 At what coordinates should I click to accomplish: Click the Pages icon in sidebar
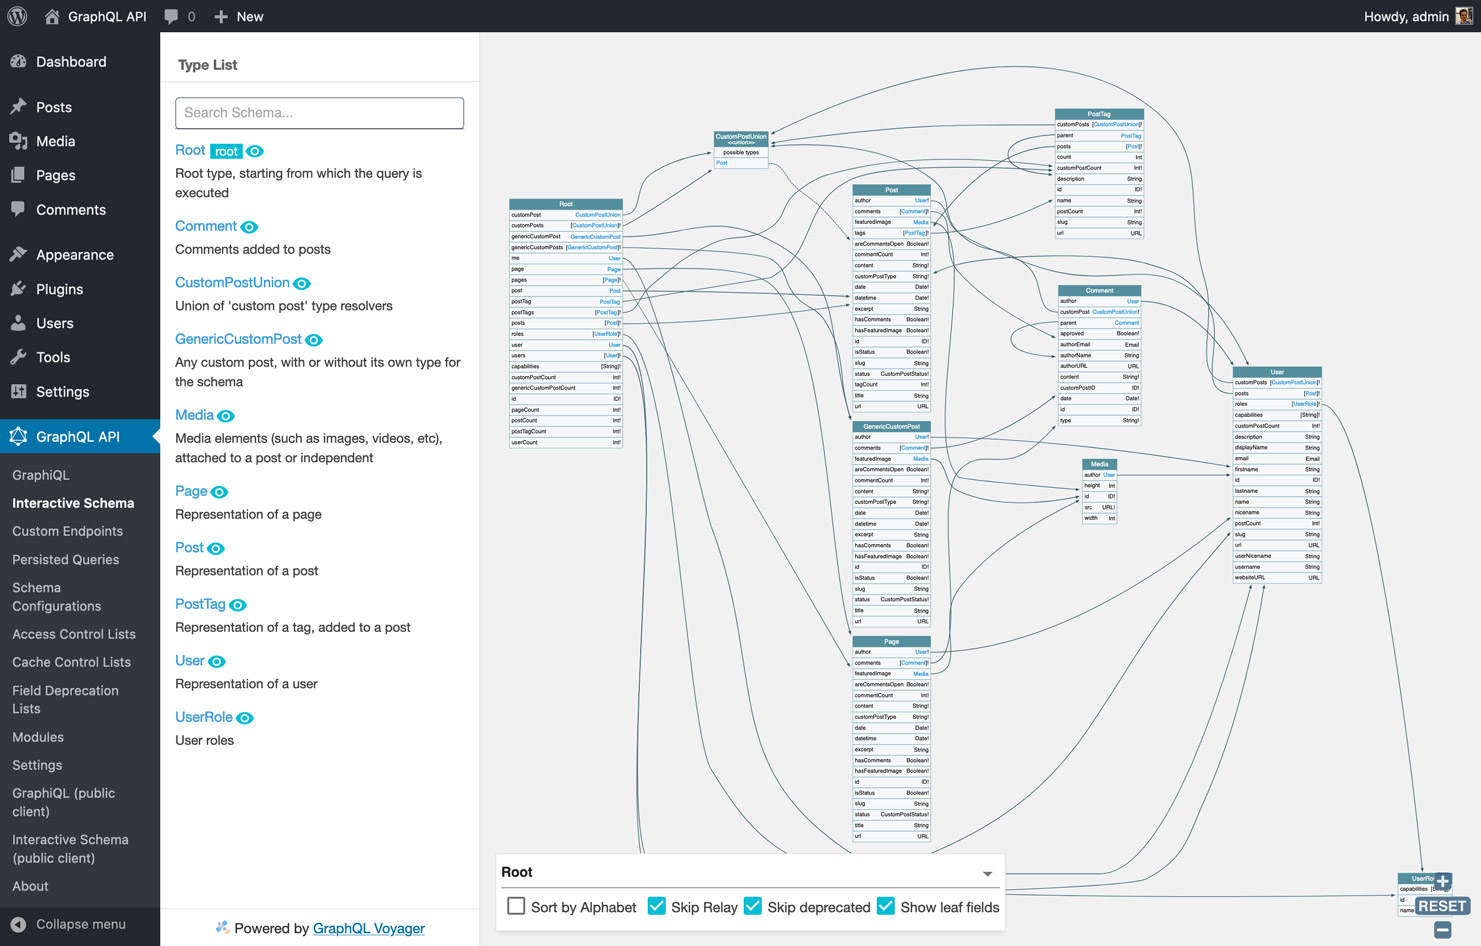[x=18, y=175]
